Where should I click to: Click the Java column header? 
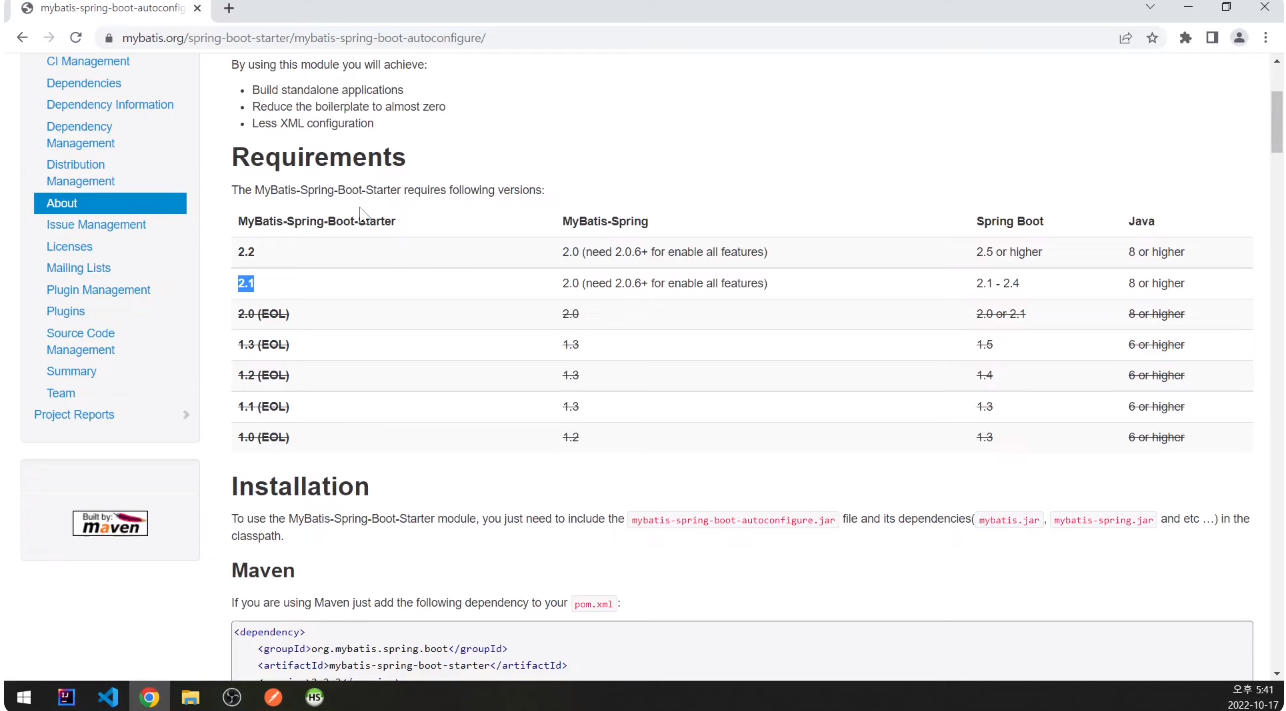click(x=1141, y=222)
